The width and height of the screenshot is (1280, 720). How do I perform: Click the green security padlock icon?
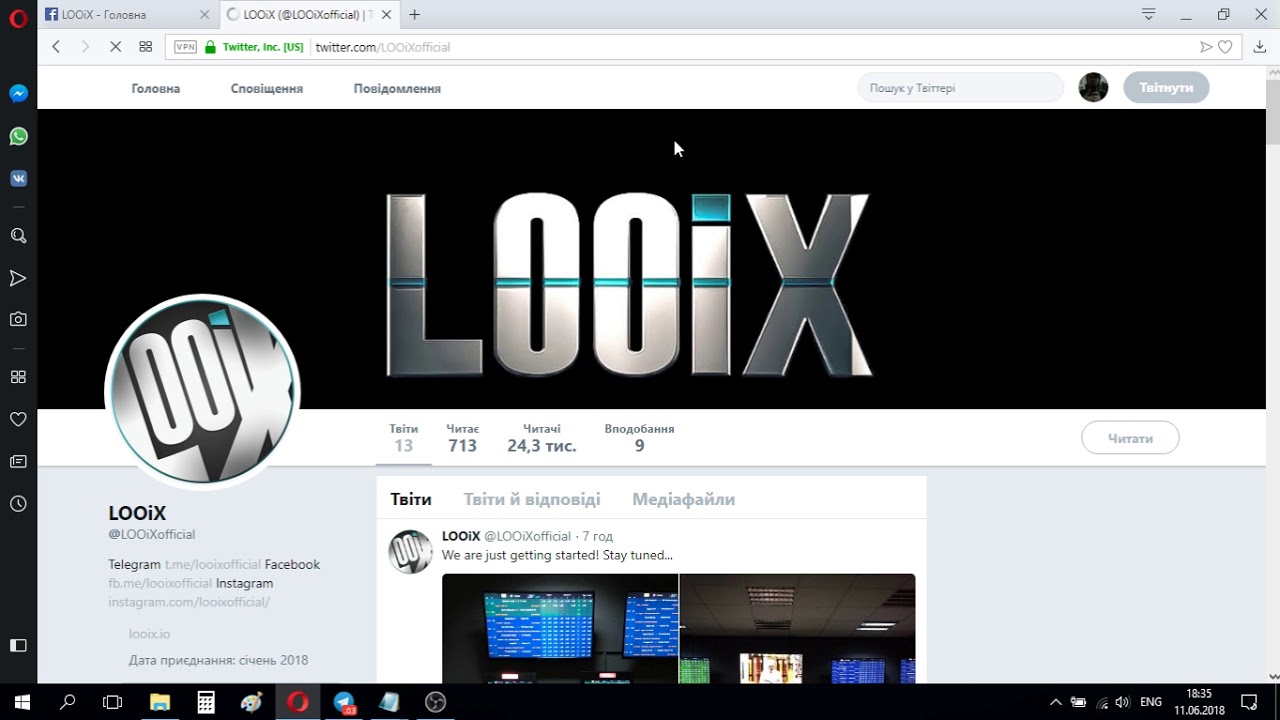(x=210, y=47)
